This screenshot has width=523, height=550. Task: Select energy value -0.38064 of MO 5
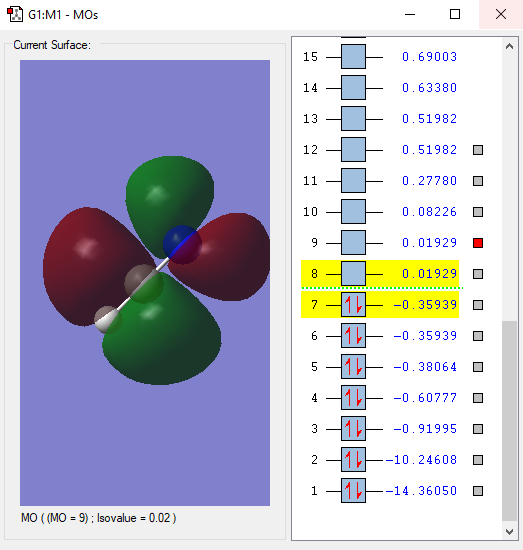pos(425,367)
